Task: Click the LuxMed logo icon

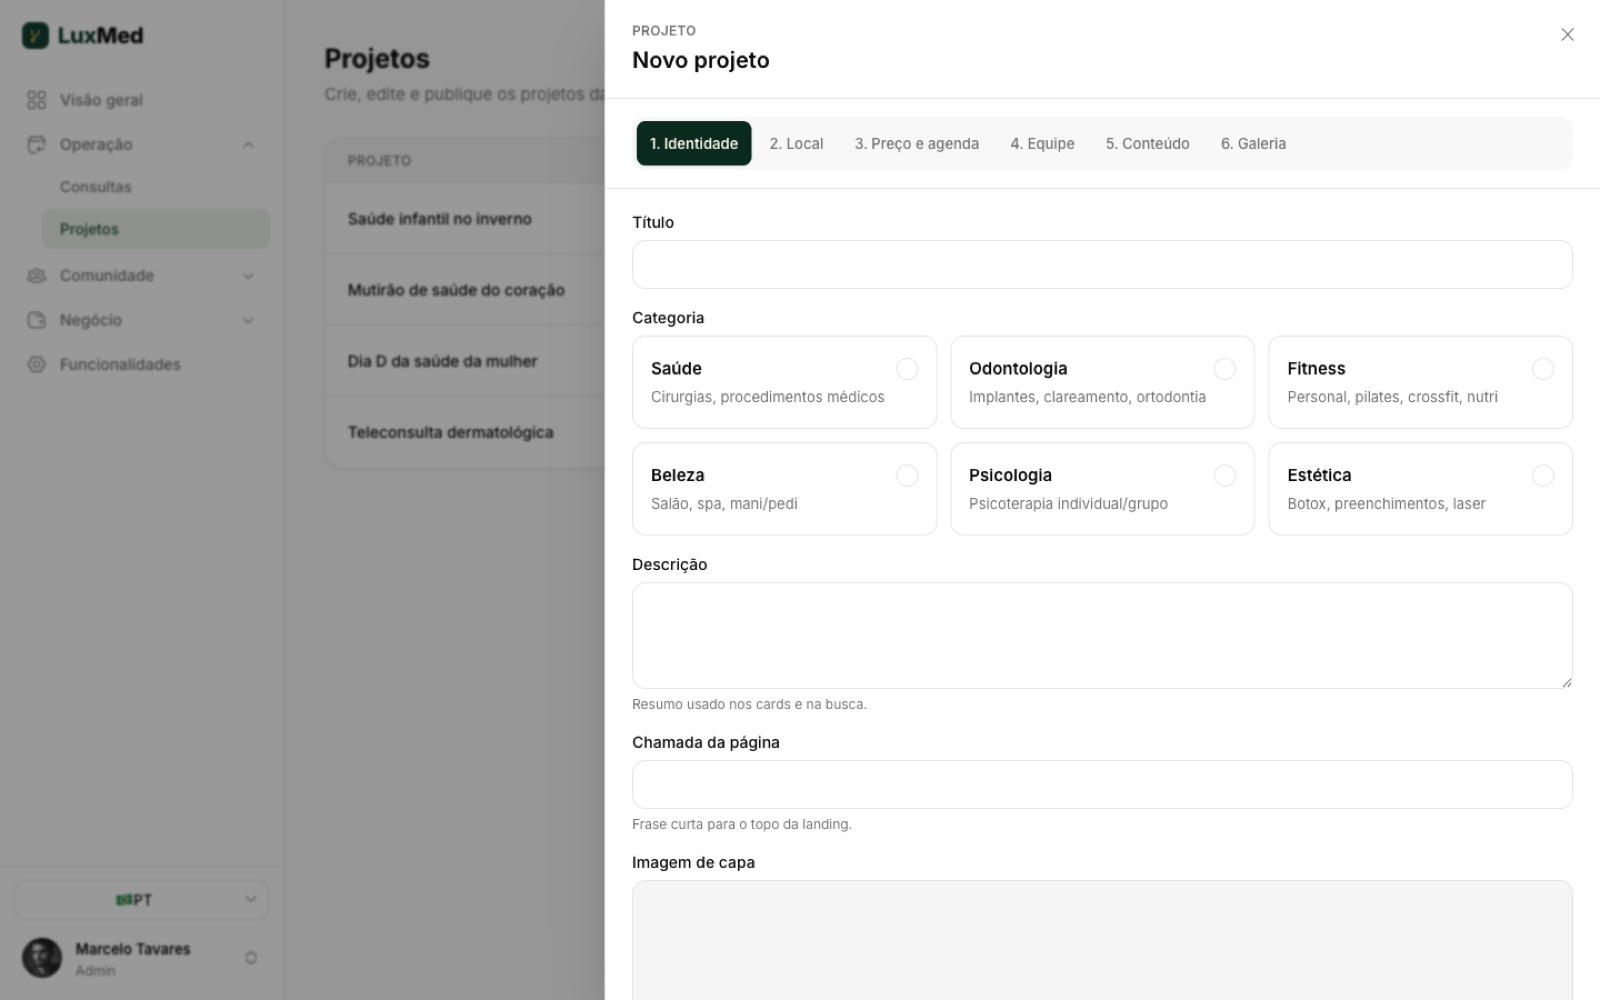Action: pos(35,36)
